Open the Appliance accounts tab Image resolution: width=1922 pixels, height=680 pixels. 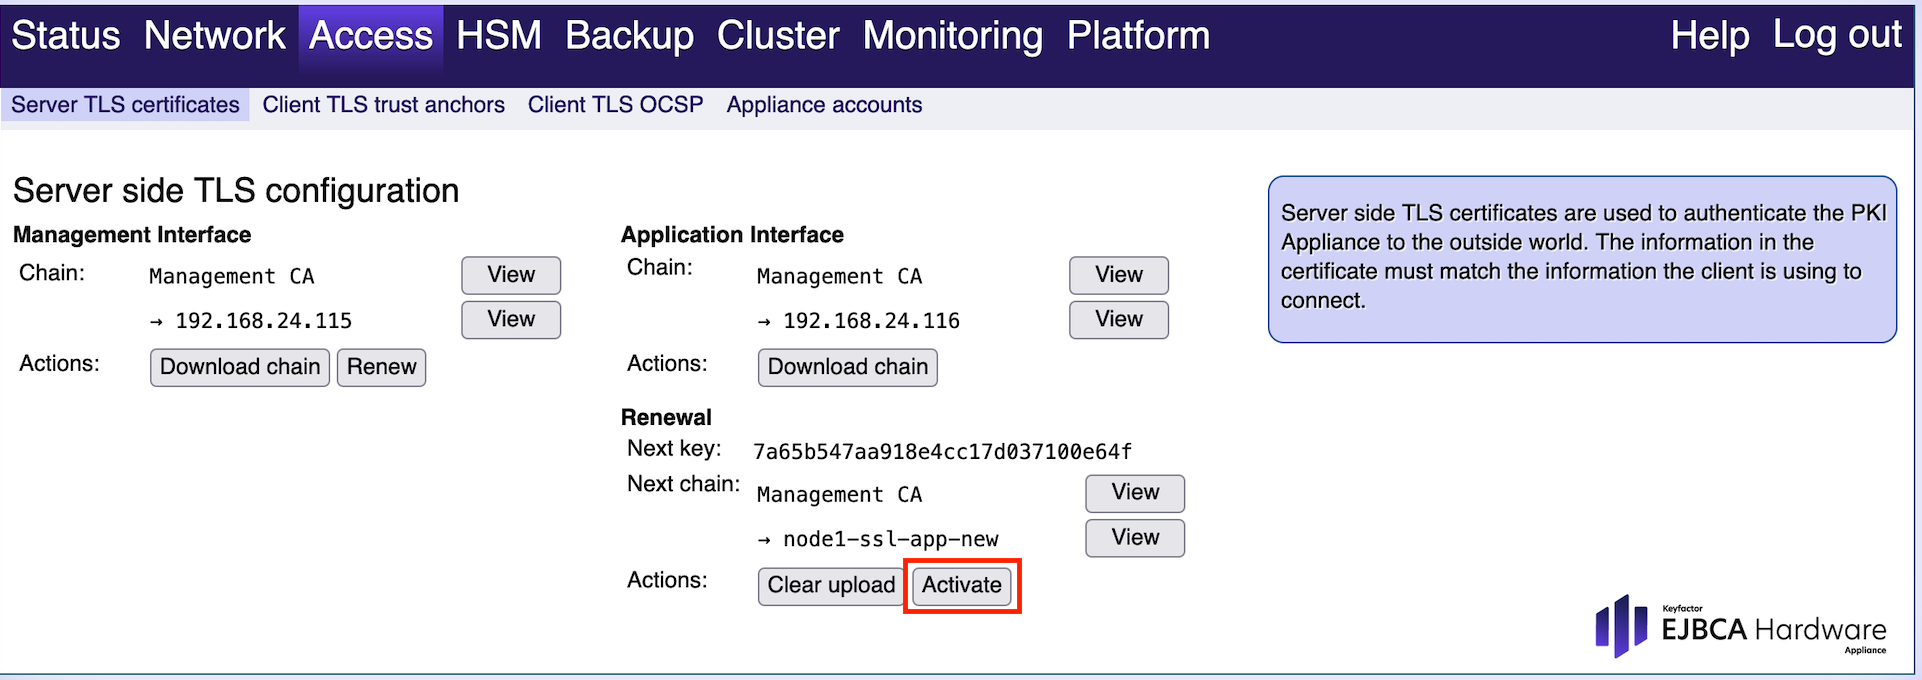[x=824, y=105]
